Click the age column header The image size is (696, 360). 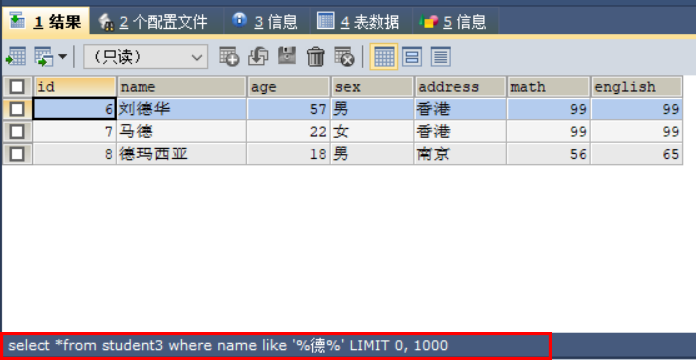289,87
